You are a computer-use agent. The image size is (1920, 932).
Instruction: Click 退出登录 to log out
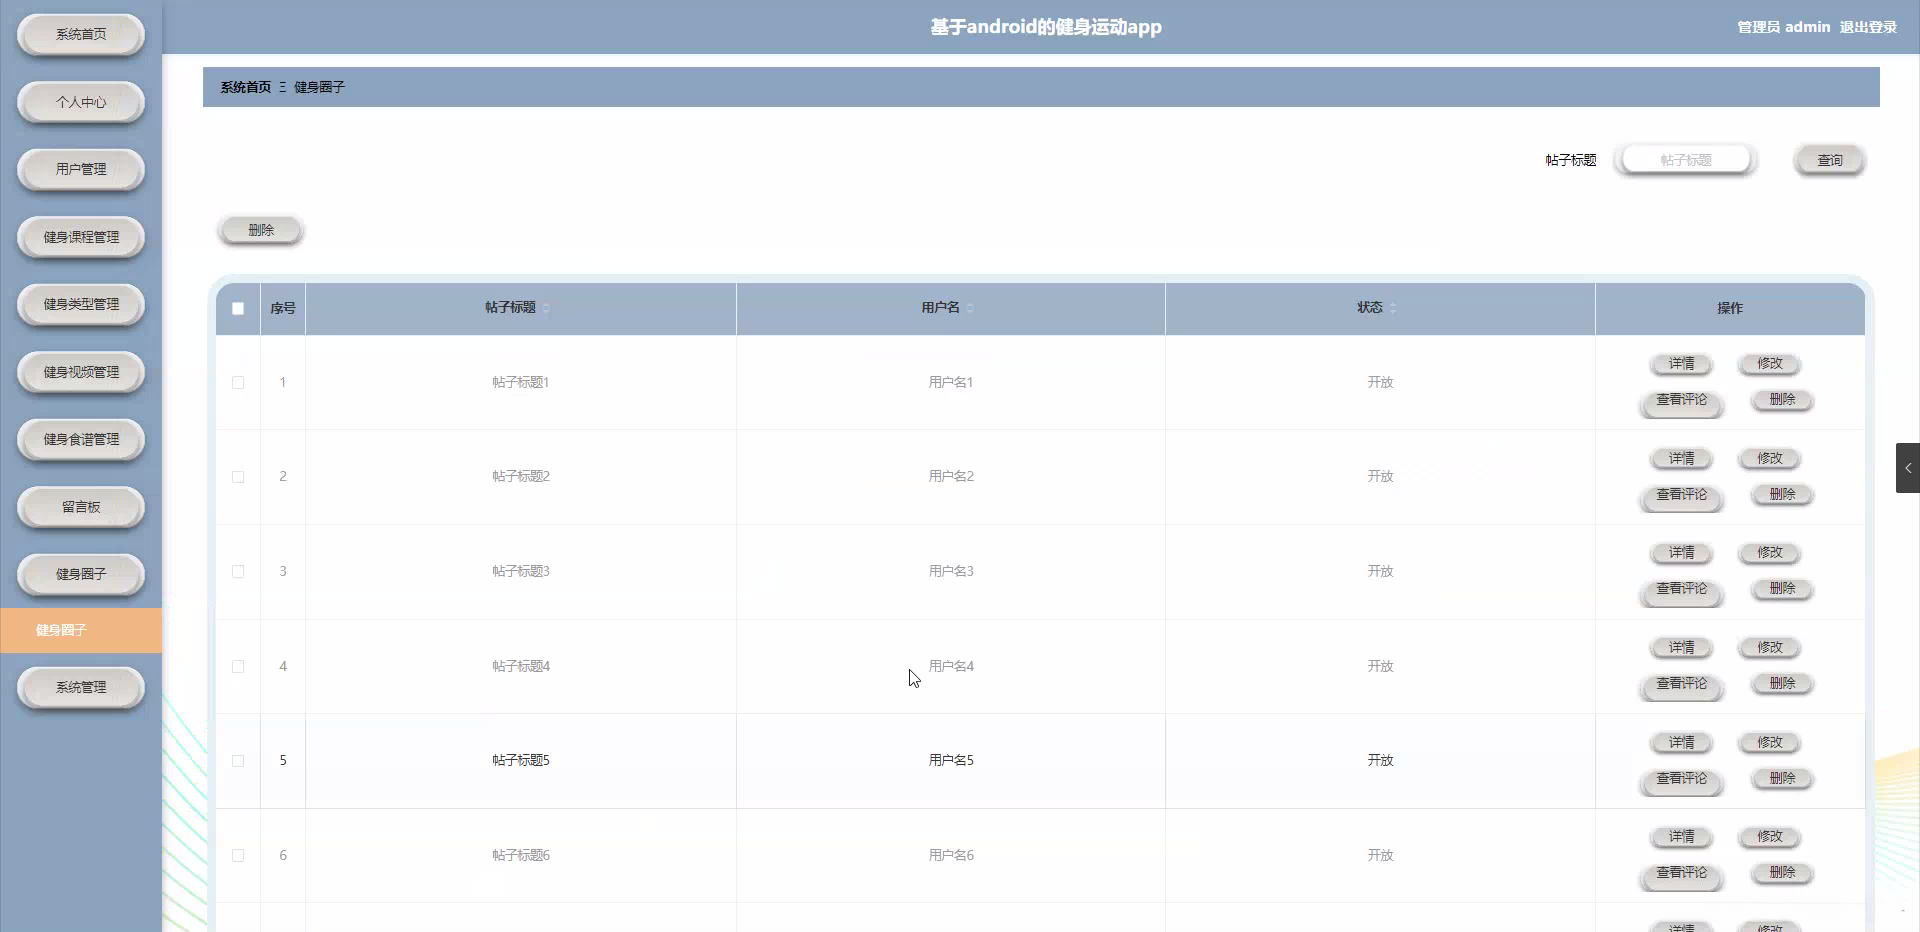(x=1868, y=27)
